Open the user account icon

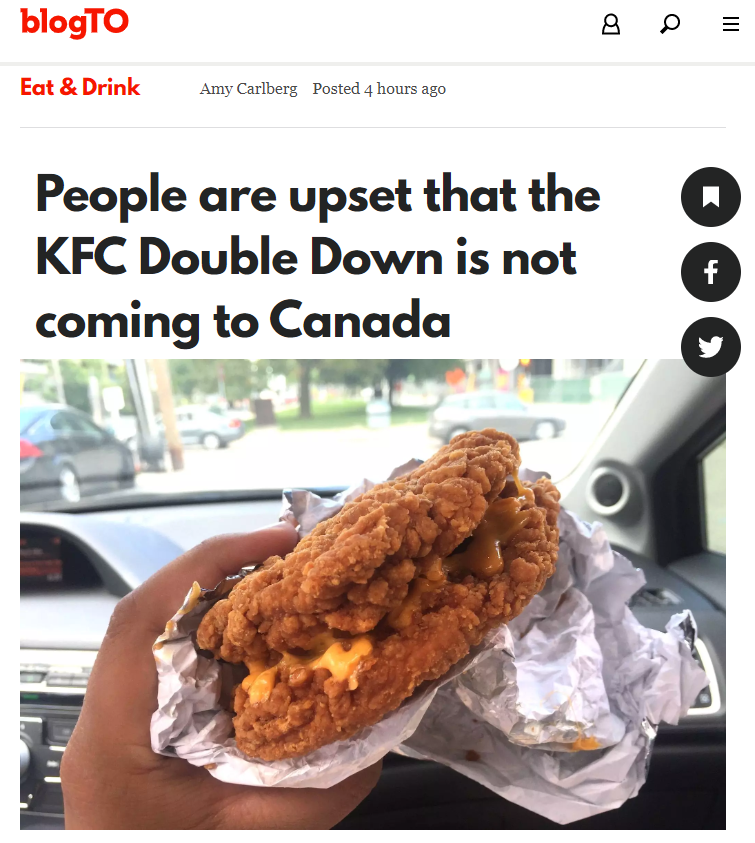coord(610,24)
